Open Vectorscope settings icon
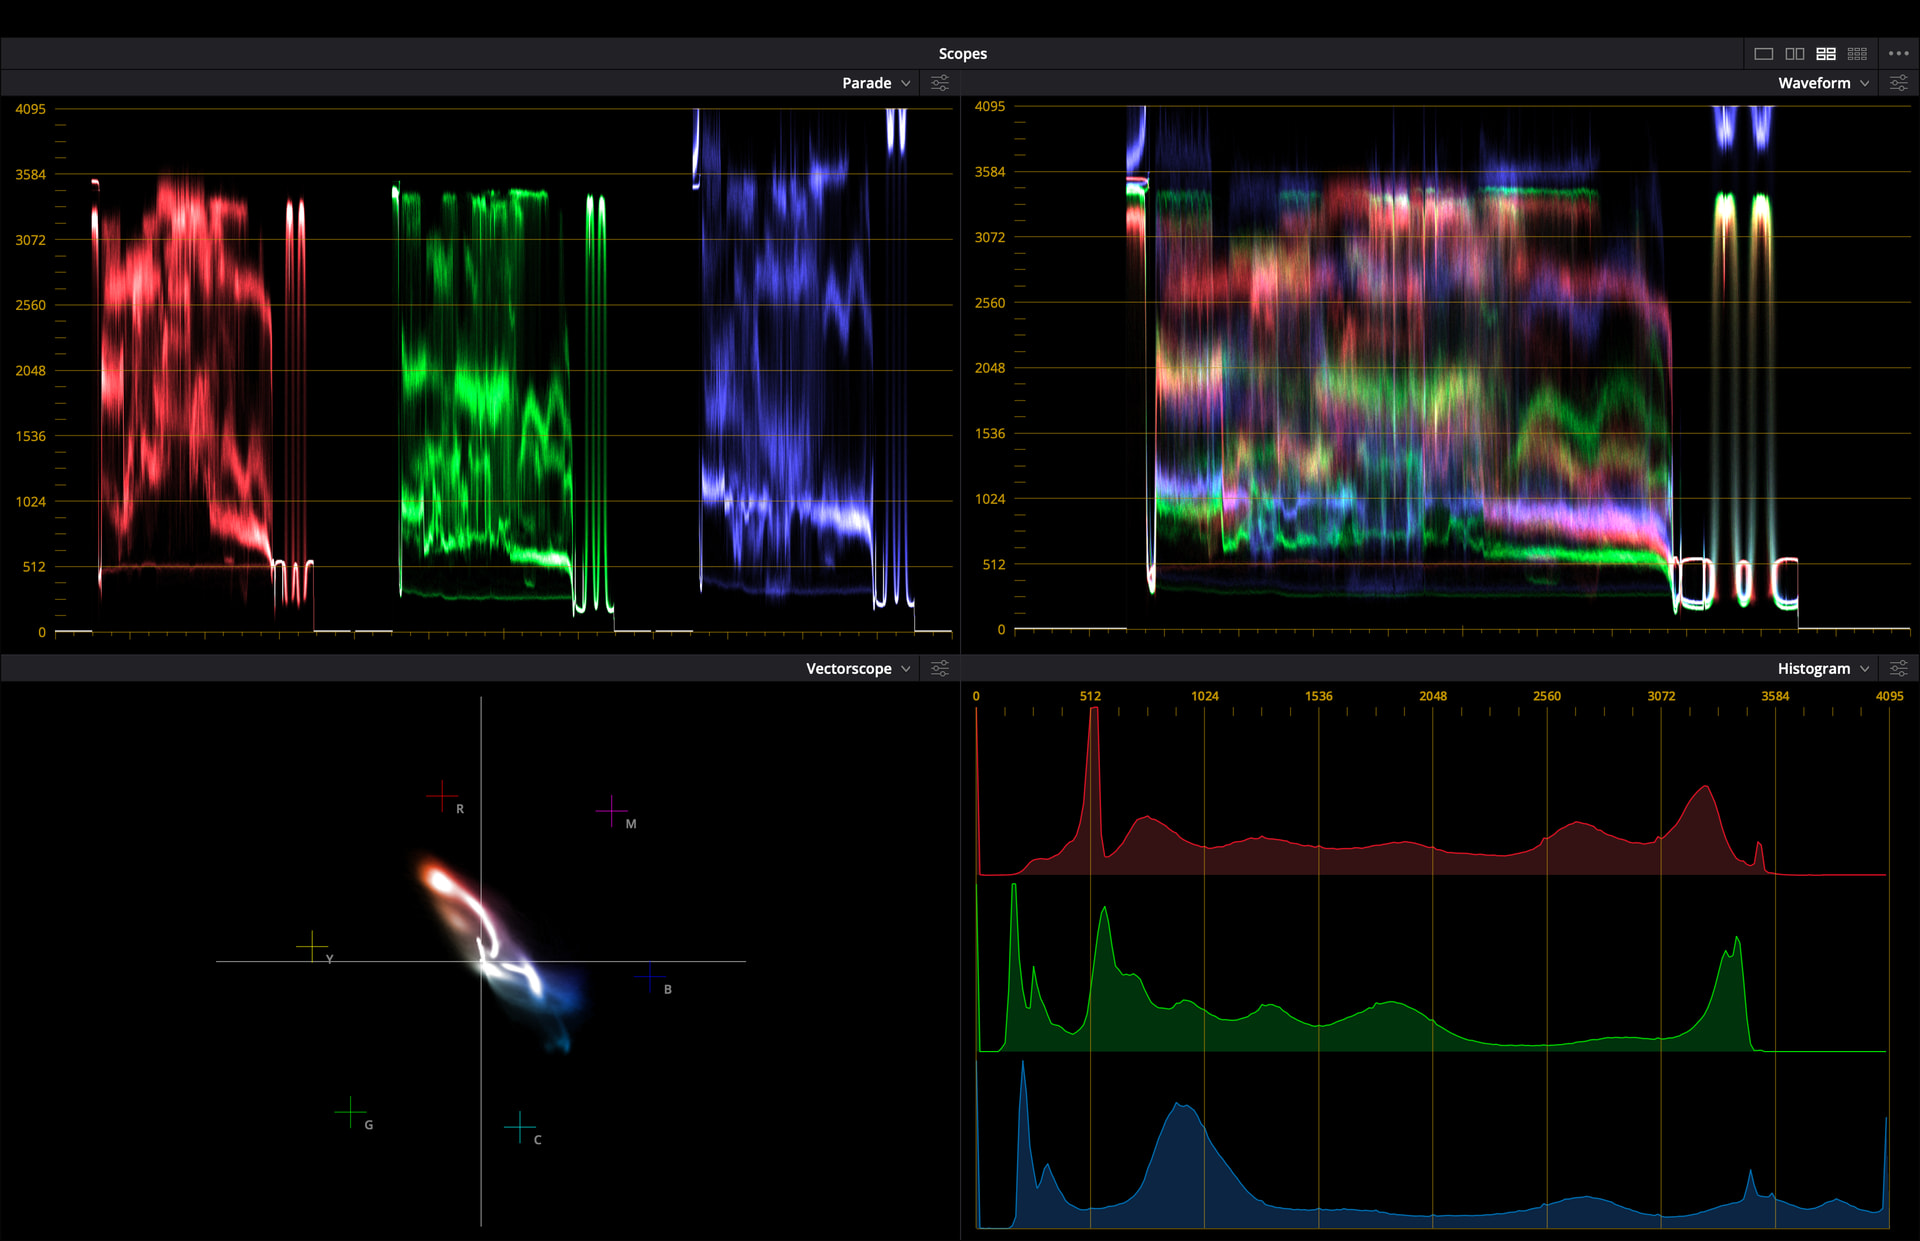The height and width of the screenshot is (1241, 1920). 940,668
